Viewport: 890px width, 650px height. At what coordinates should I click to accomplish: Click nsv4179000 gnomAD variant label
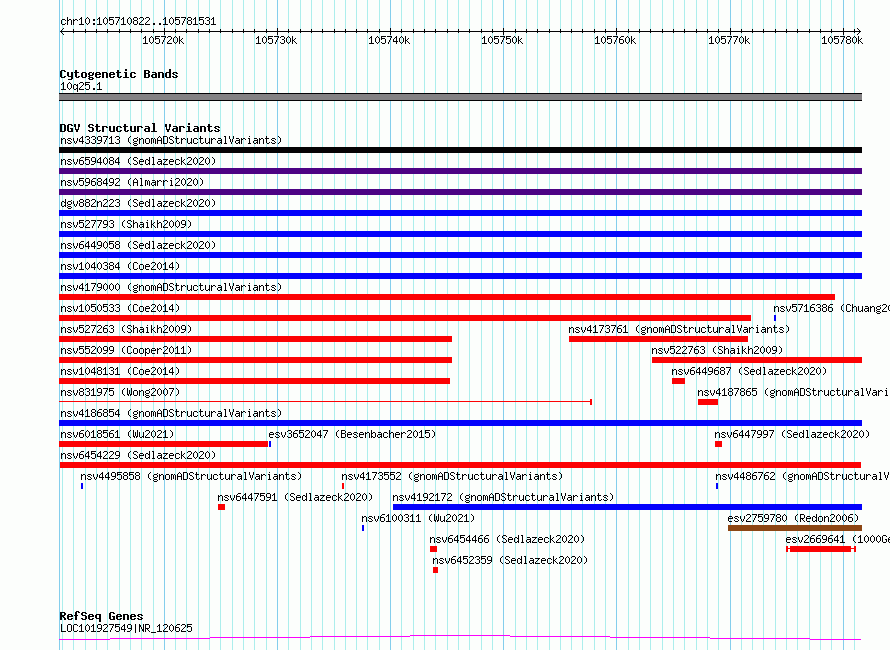(x=171, y=287)
